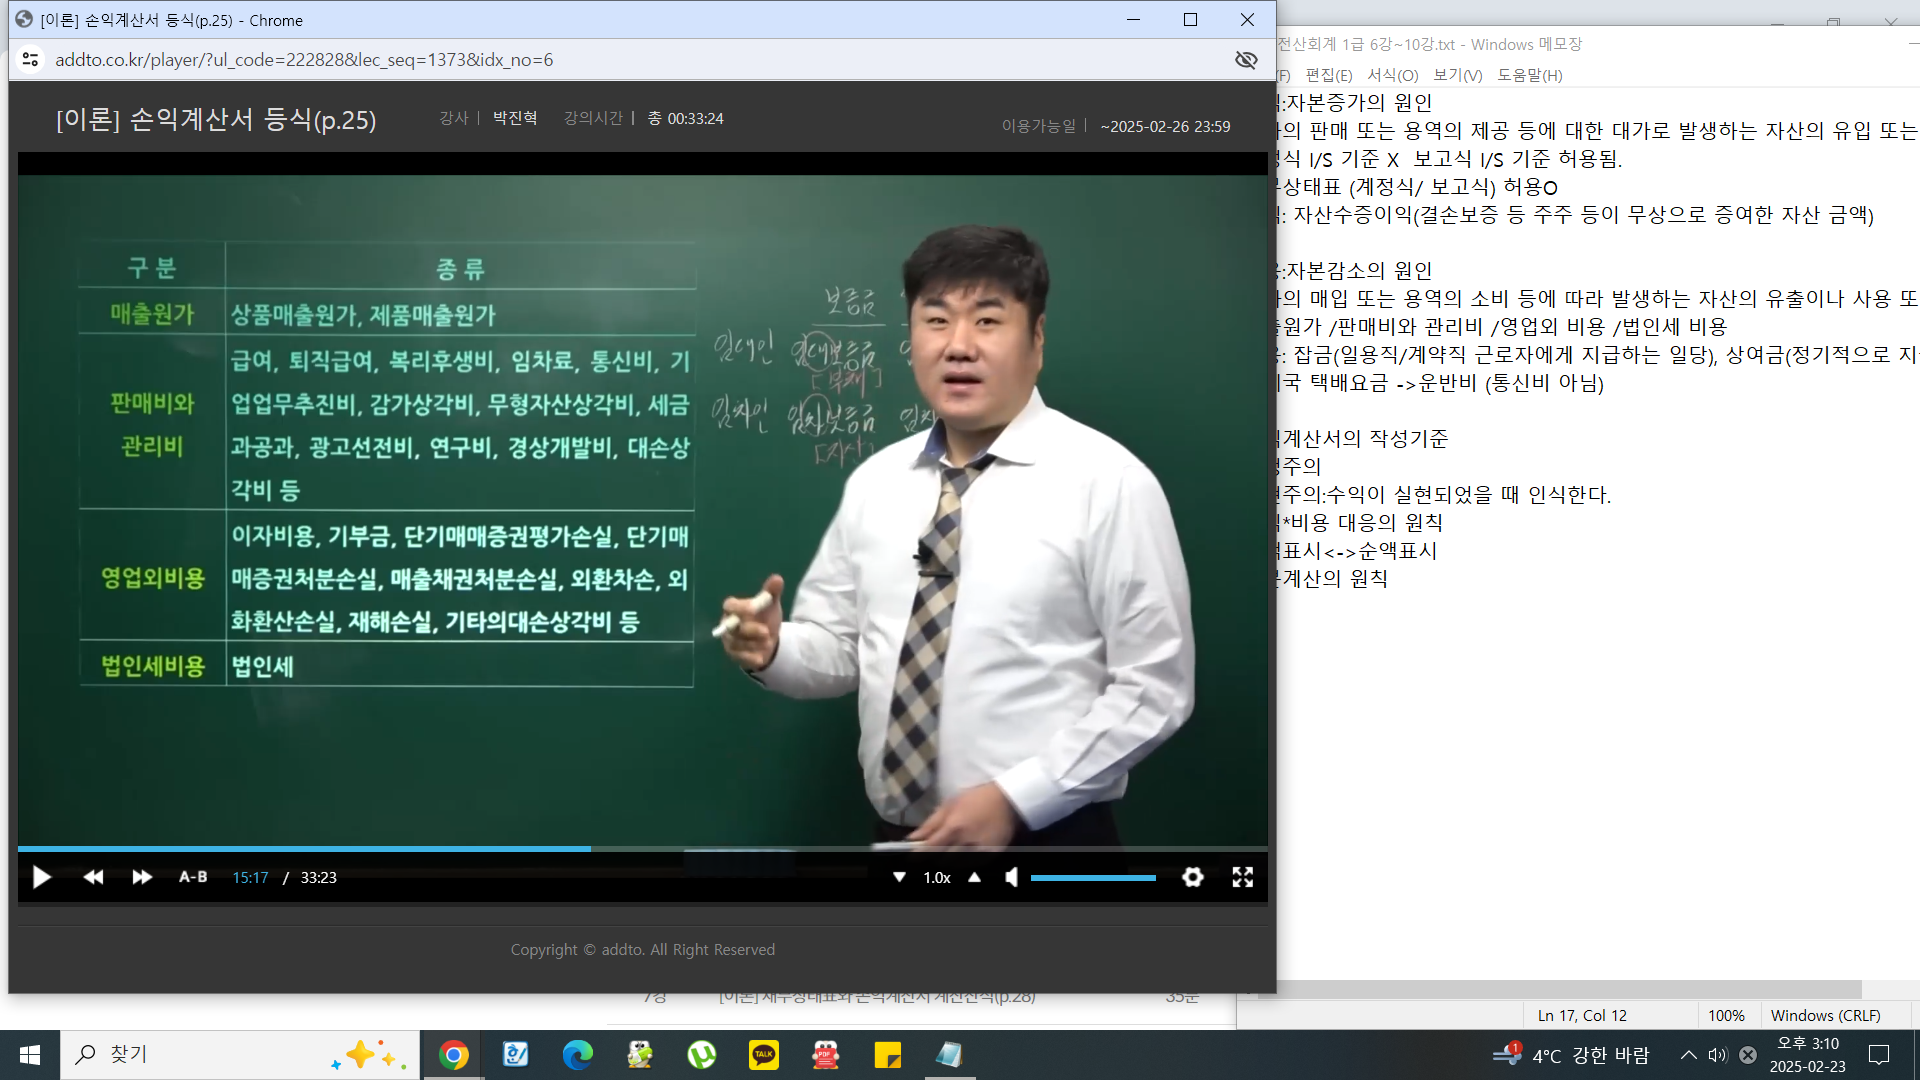Click the fast-forward icon in player

(142, 877)
